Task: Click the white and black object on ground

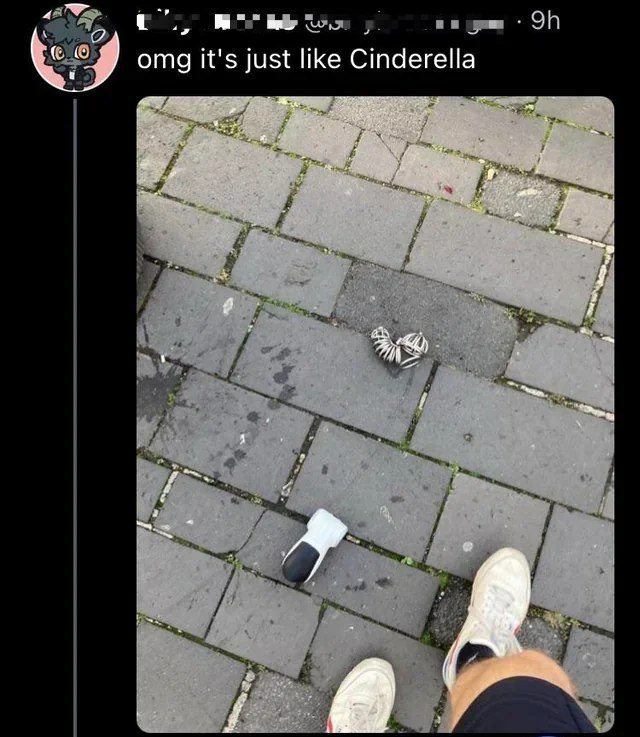Action: [x=314, y=546]
